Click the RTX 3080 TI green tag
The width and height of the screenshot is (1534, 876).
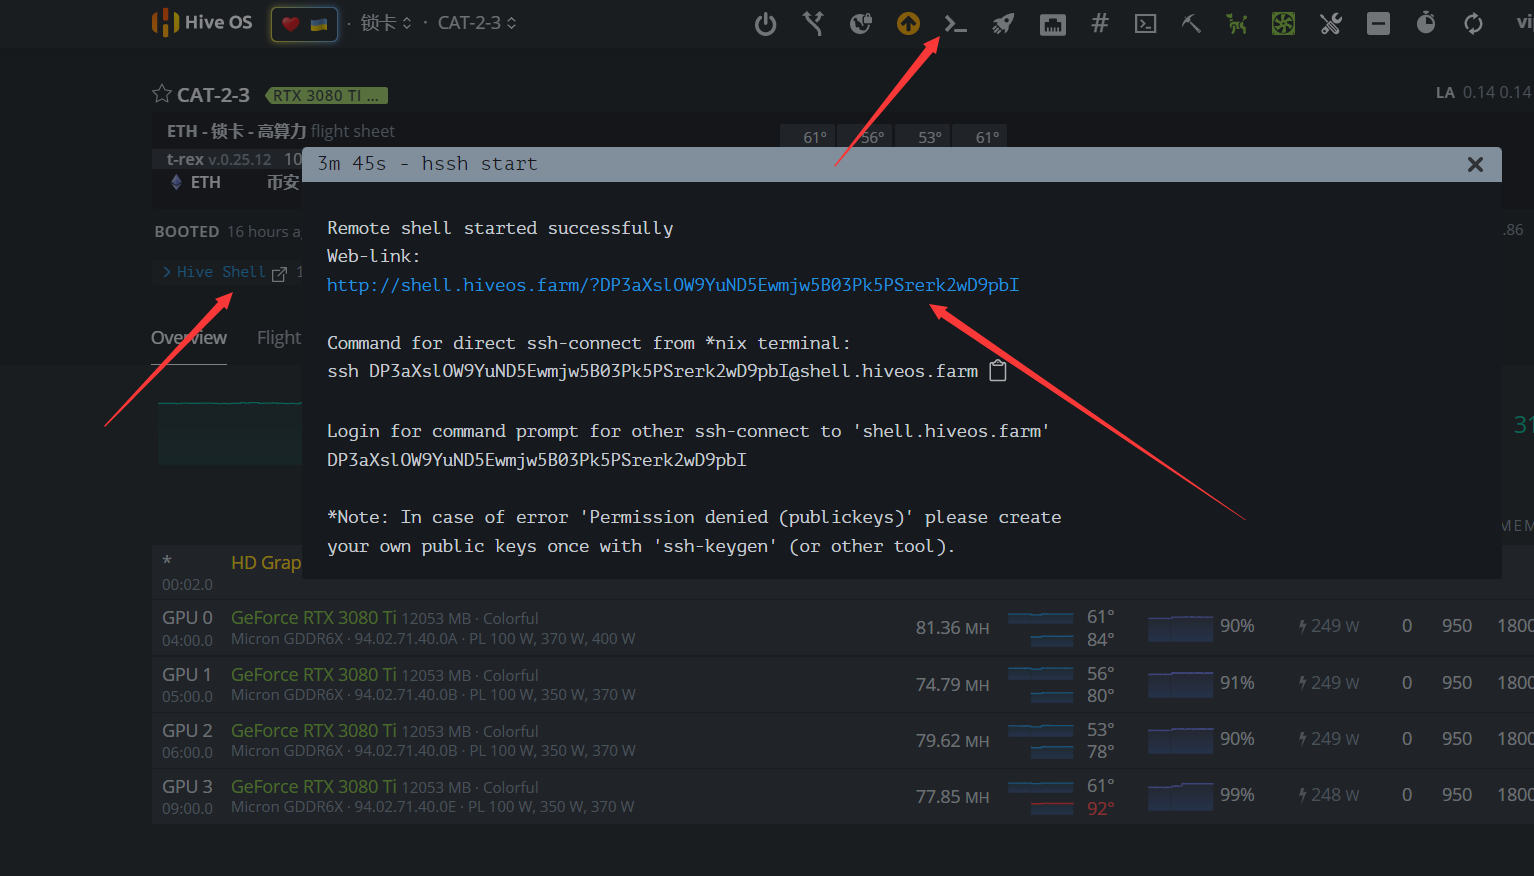[326, 96]
